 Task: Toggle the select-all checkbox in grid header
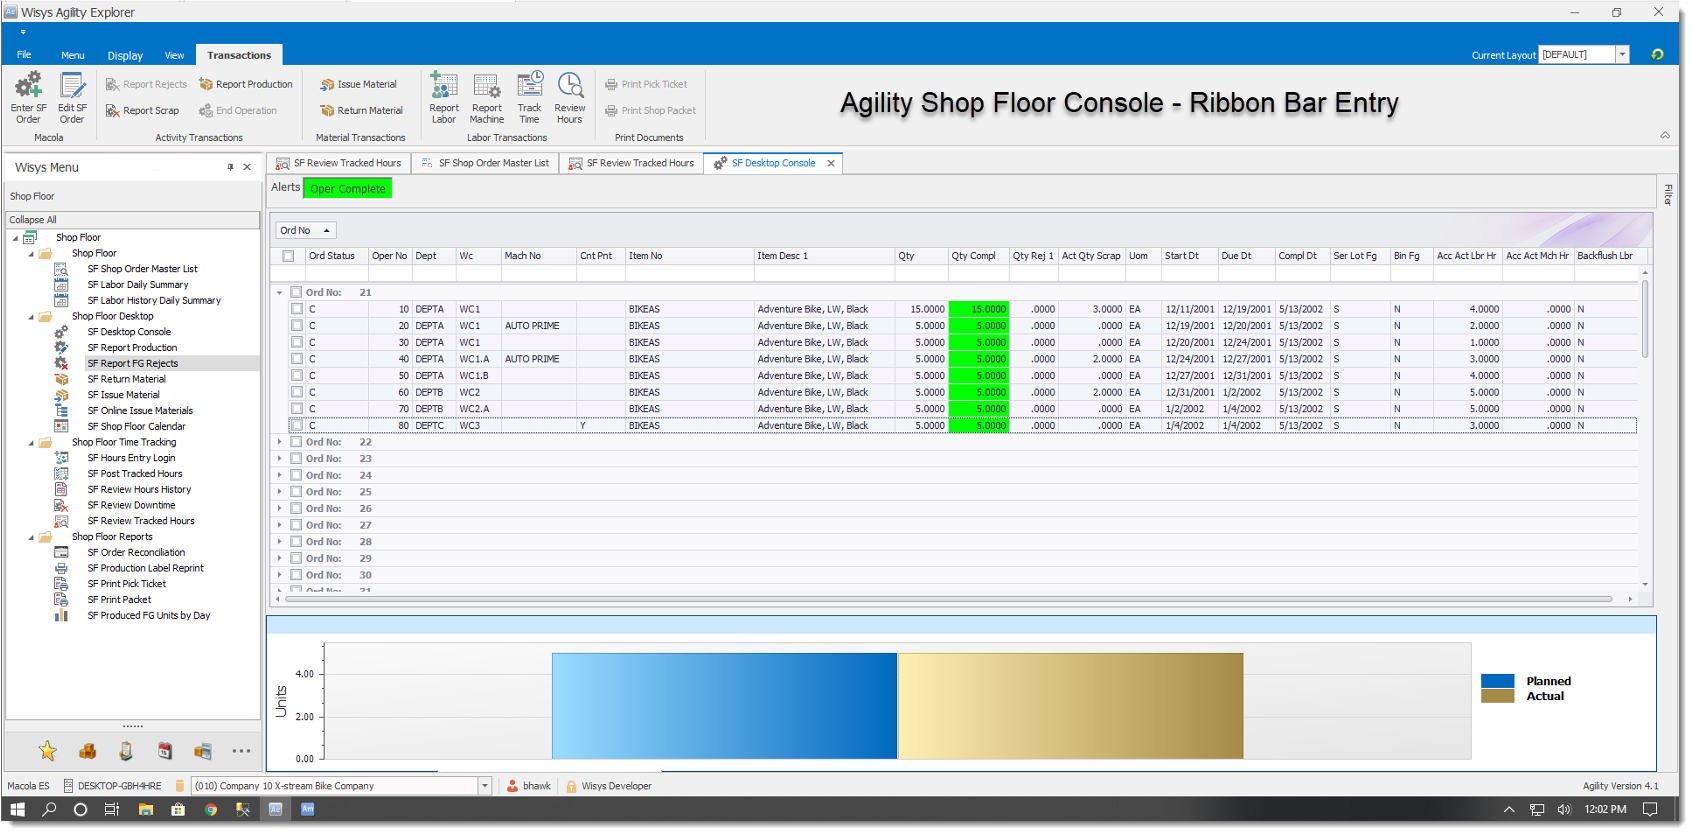(x=288, y=256)
